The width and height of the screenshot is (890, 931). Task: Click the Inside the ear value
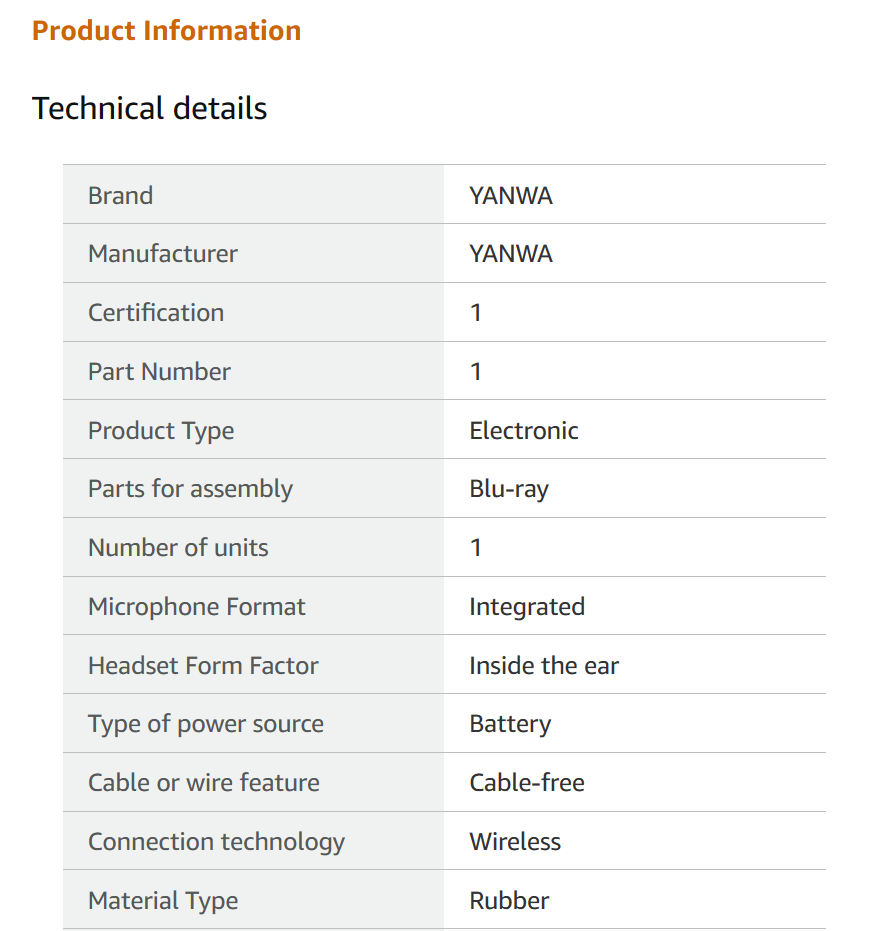click(x=544, y=665)
